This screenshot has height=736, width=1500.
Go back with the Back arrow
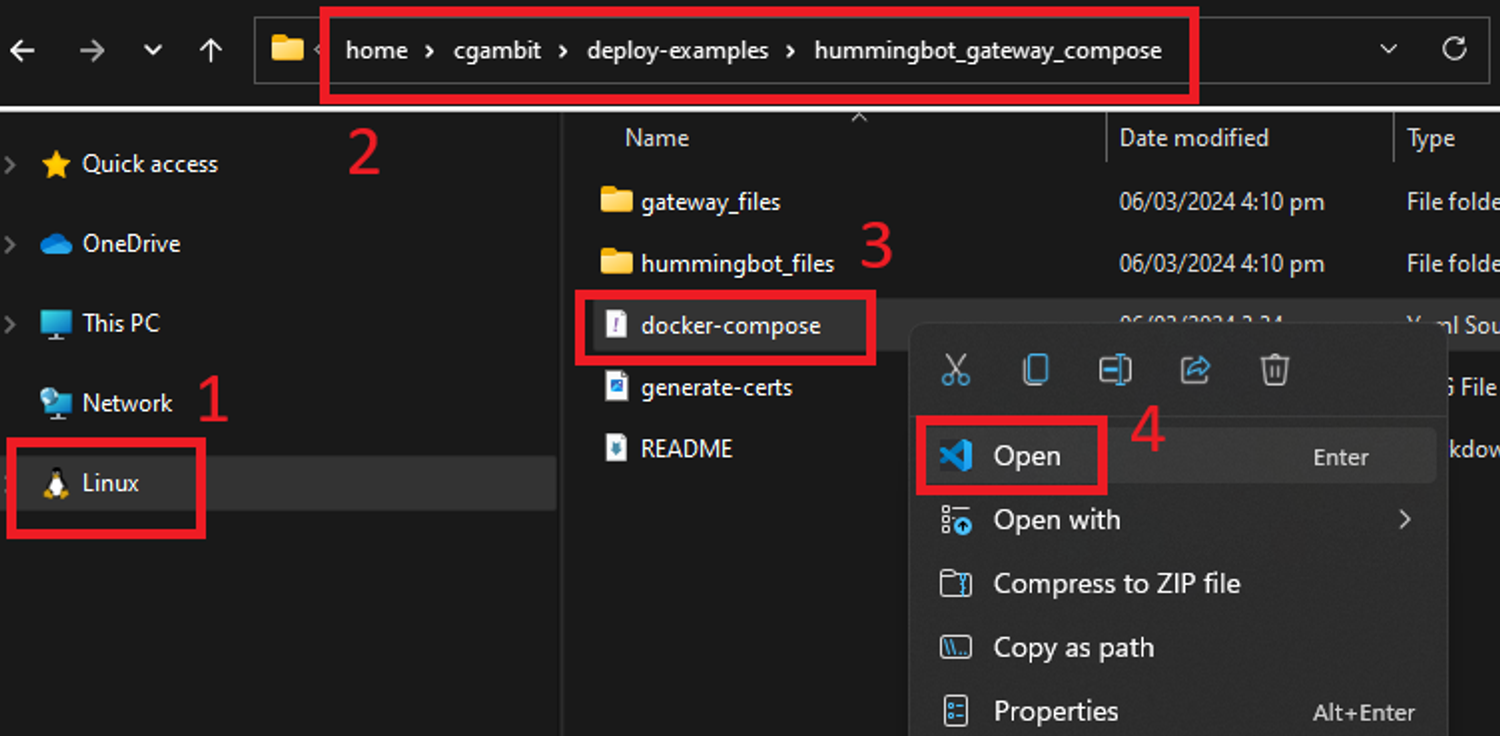pos(22,50)
